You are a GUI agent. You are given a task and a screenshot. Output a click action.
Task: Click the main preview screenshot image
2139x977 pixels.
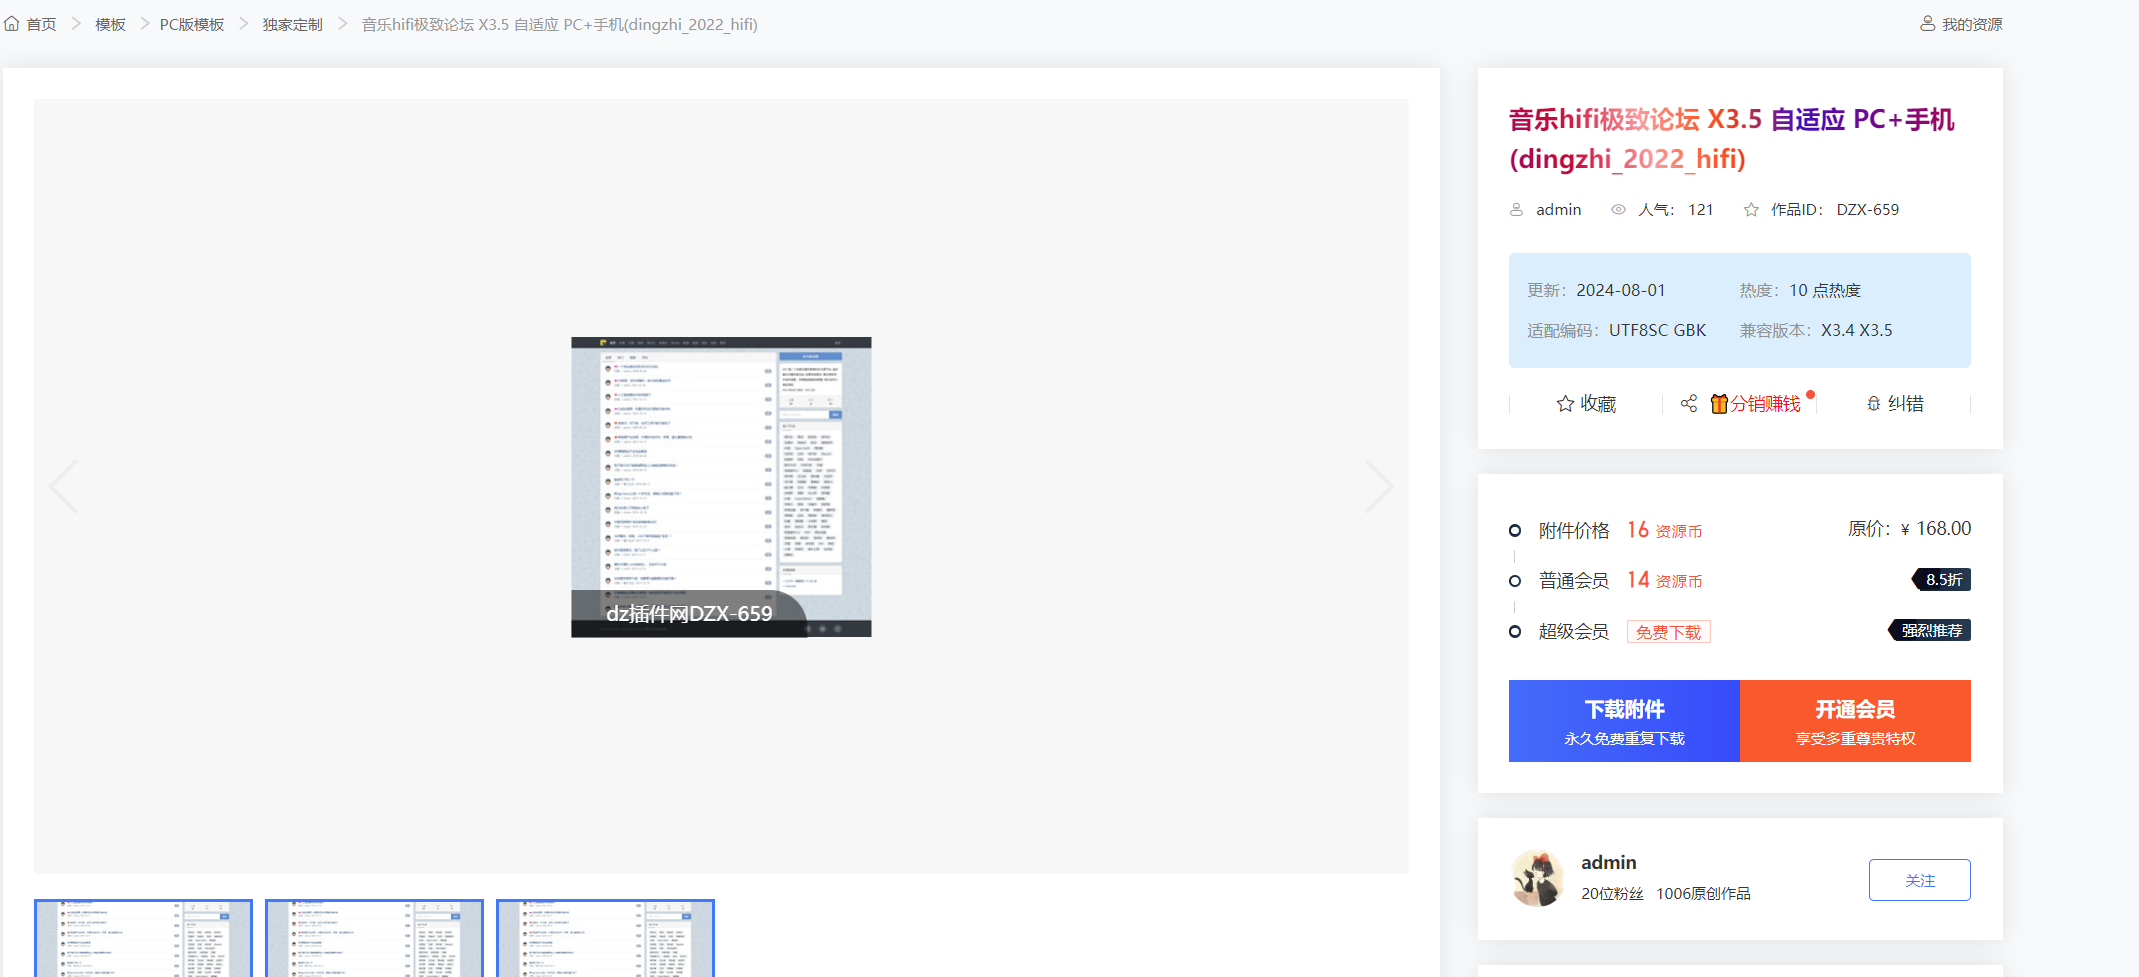tap(721, 487)
